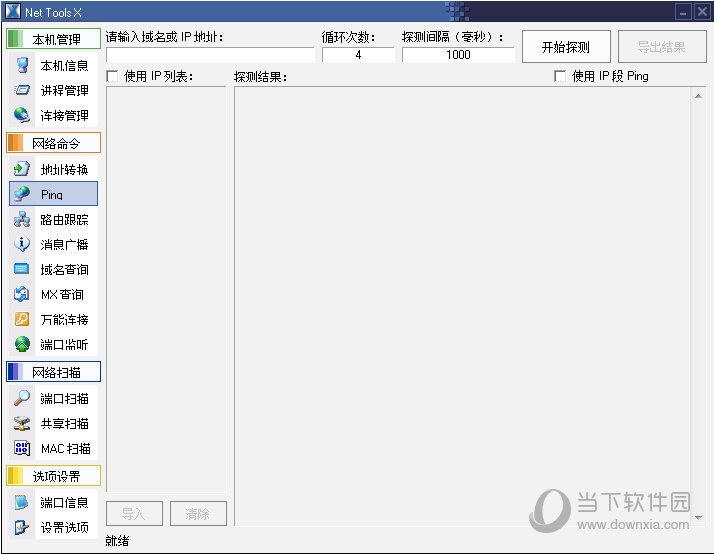Click the 探测间隔 field showing 1000
The height and width of the screenshot is (554, 714).
458,55
